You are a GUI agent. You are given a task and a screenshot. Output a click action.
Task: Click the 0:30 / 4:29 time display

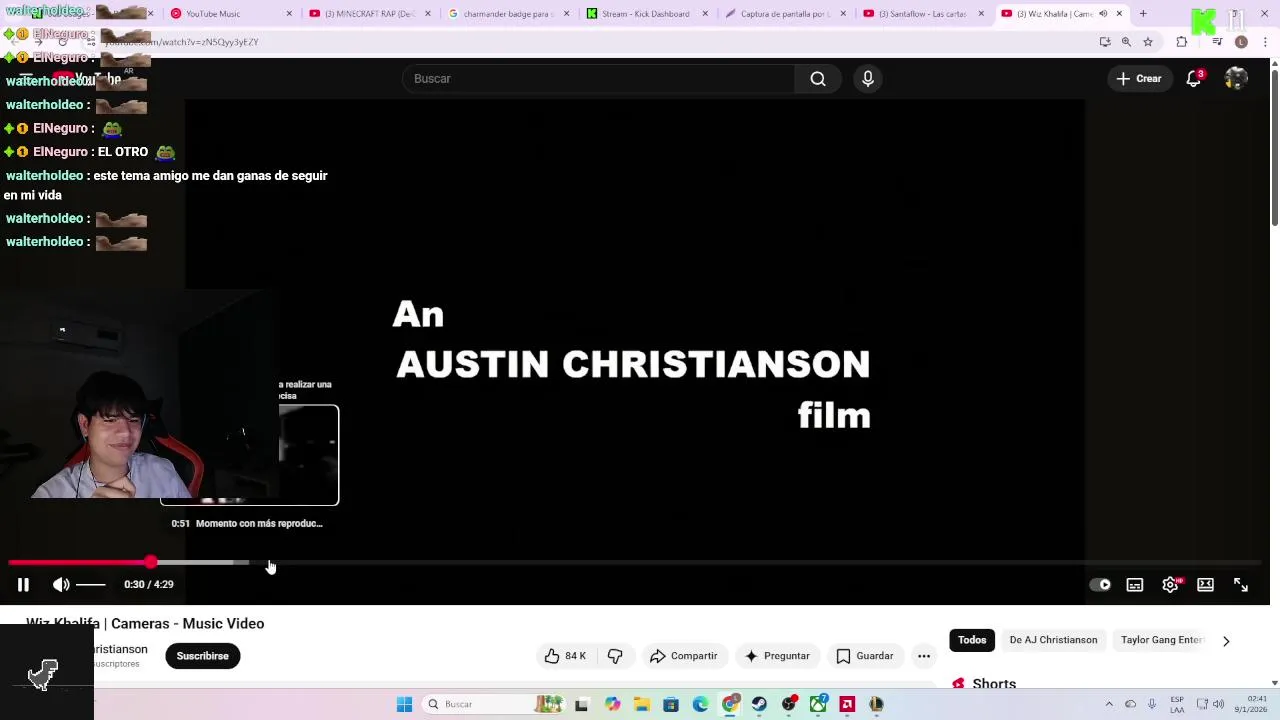click(x=149, y=585)
